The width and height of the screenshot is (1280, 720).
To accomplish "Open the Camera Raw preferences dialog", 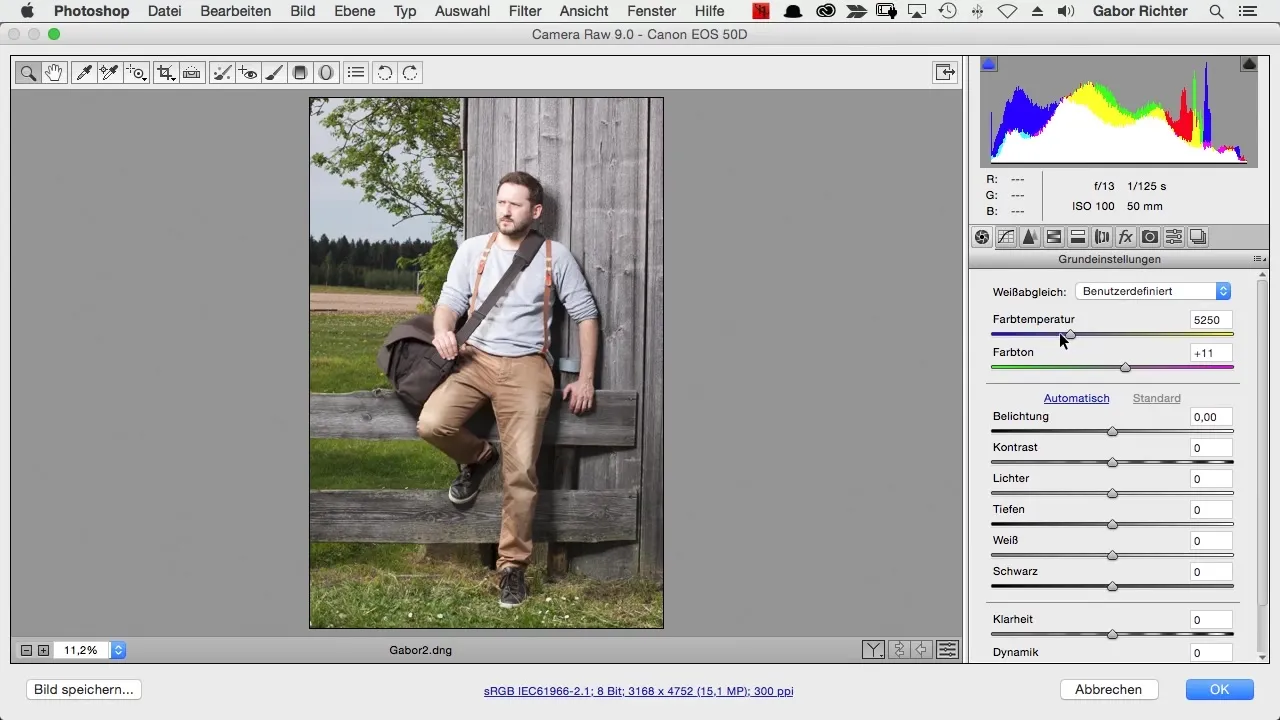I will pyautogui.click(x=355, y=72).
